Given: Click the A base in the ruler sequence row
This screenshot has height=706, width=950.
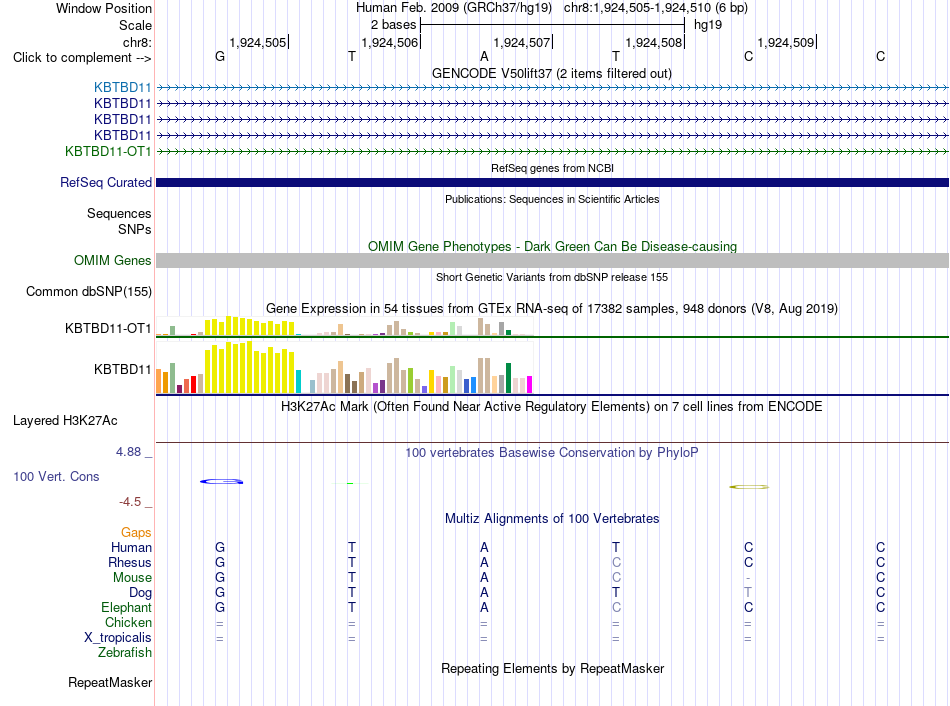Looking at the screenshot, I should tap(484, 56).
